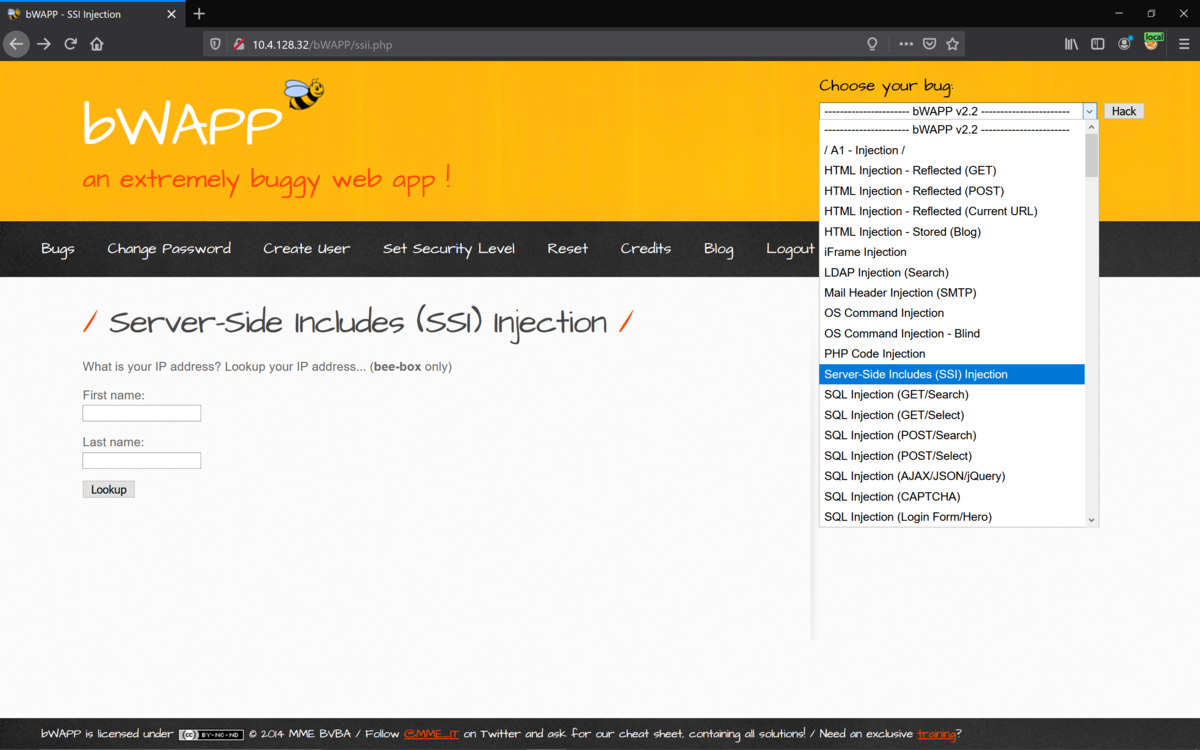The width and height of the screenshot is (1200, 750).
Task: Click the Reset nav link
Action: [567, 249]
